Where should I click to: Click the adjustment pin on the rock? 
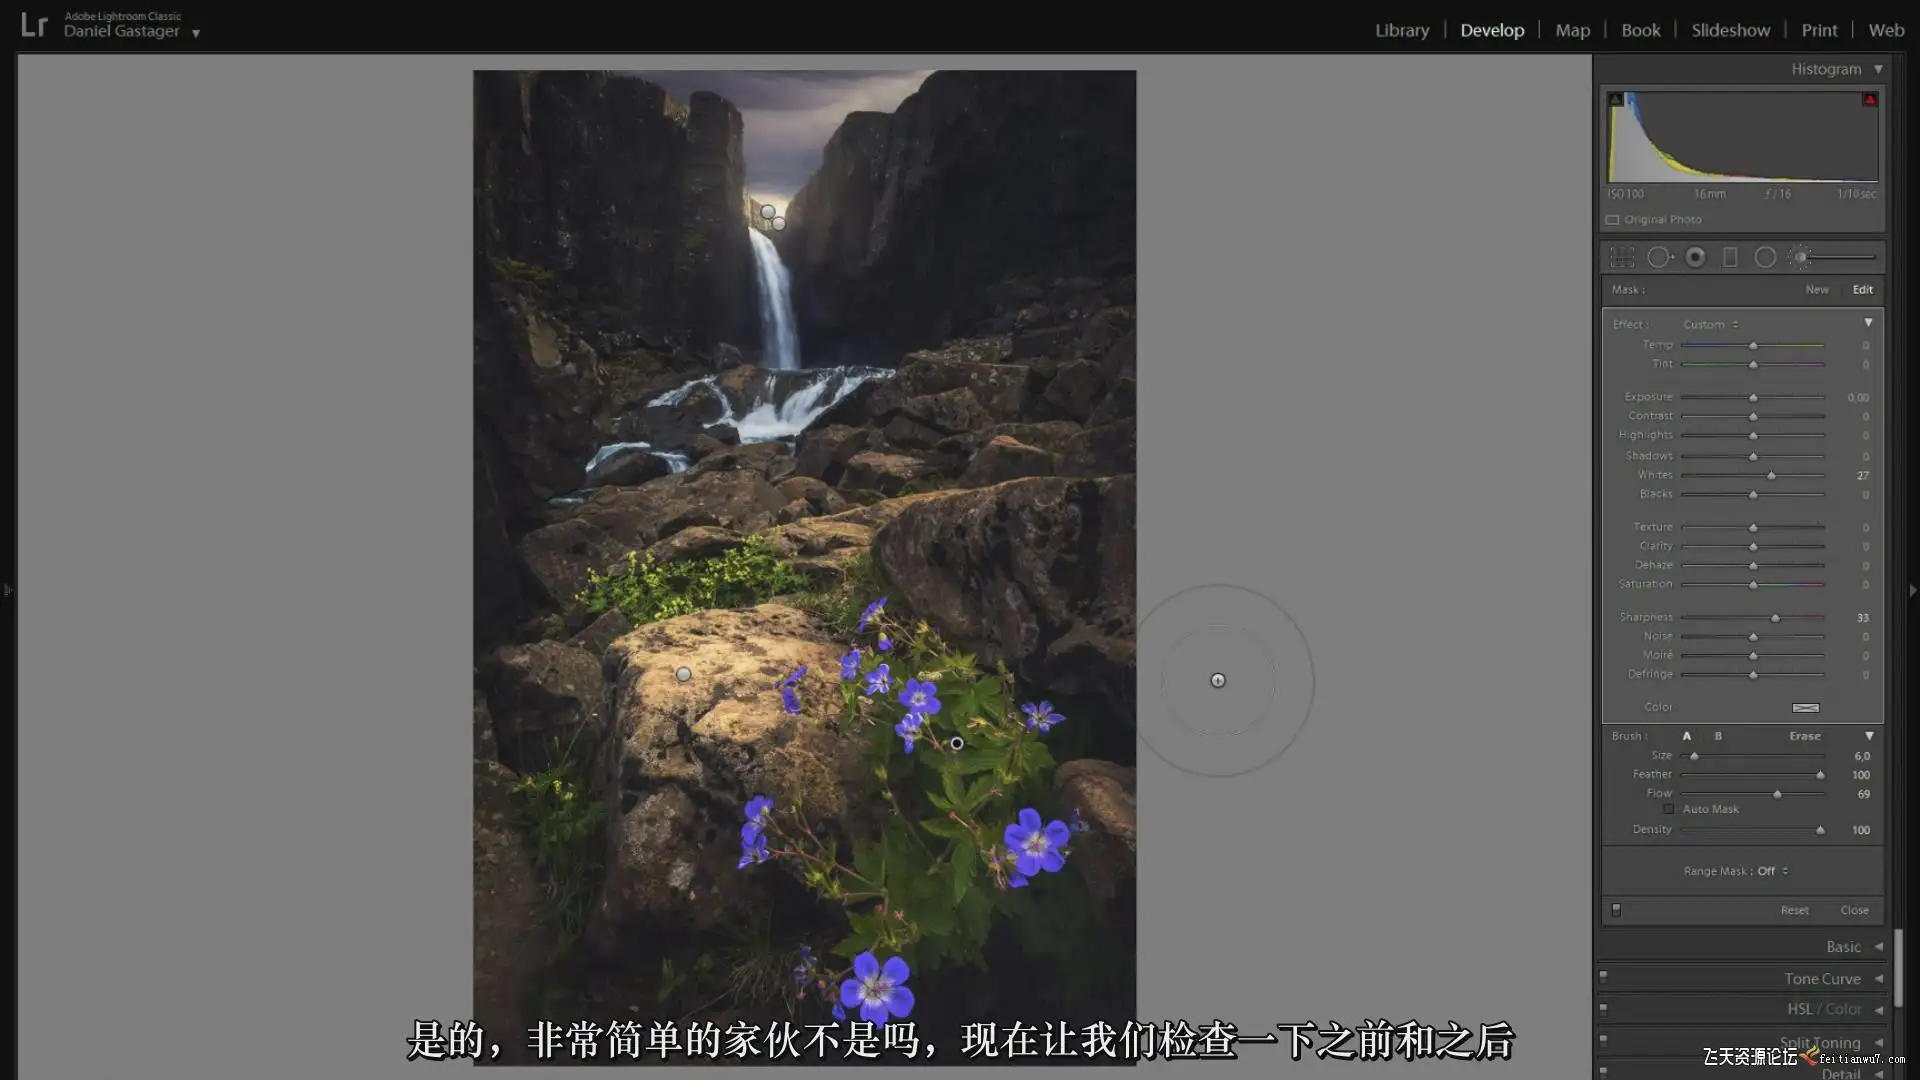683,675
